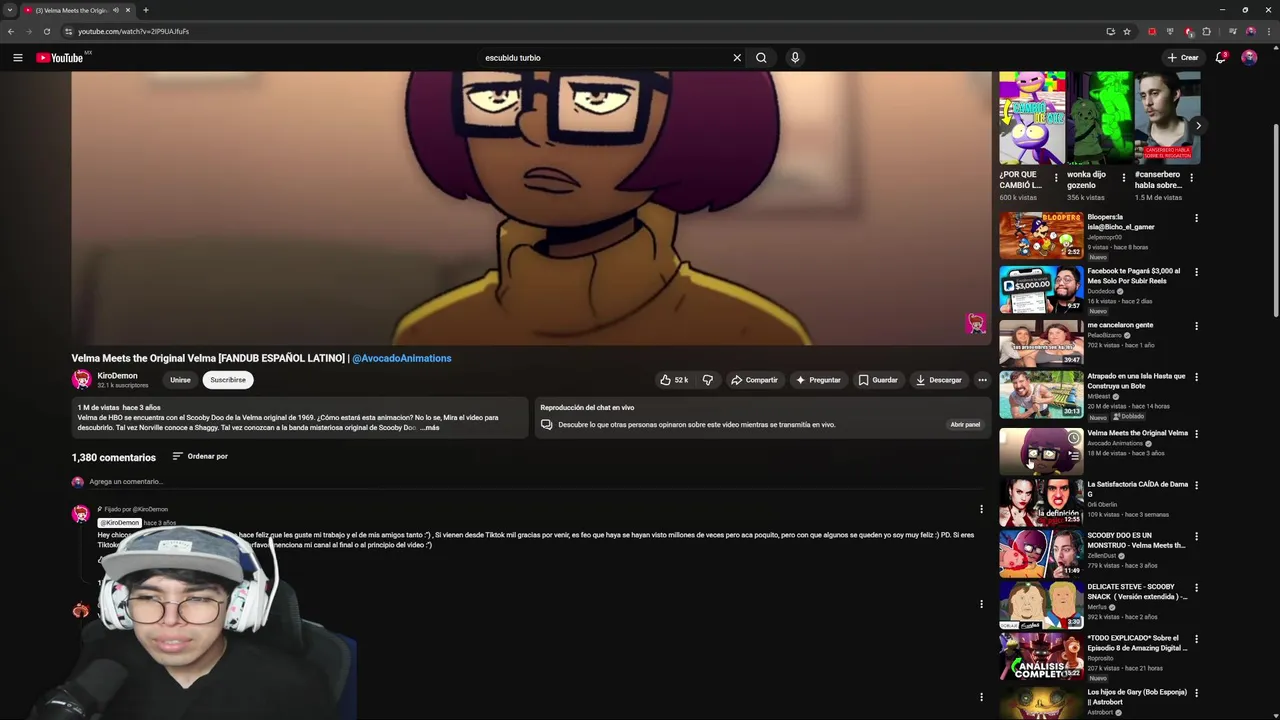
Task: Go back in browser
Action: [11, 31]
